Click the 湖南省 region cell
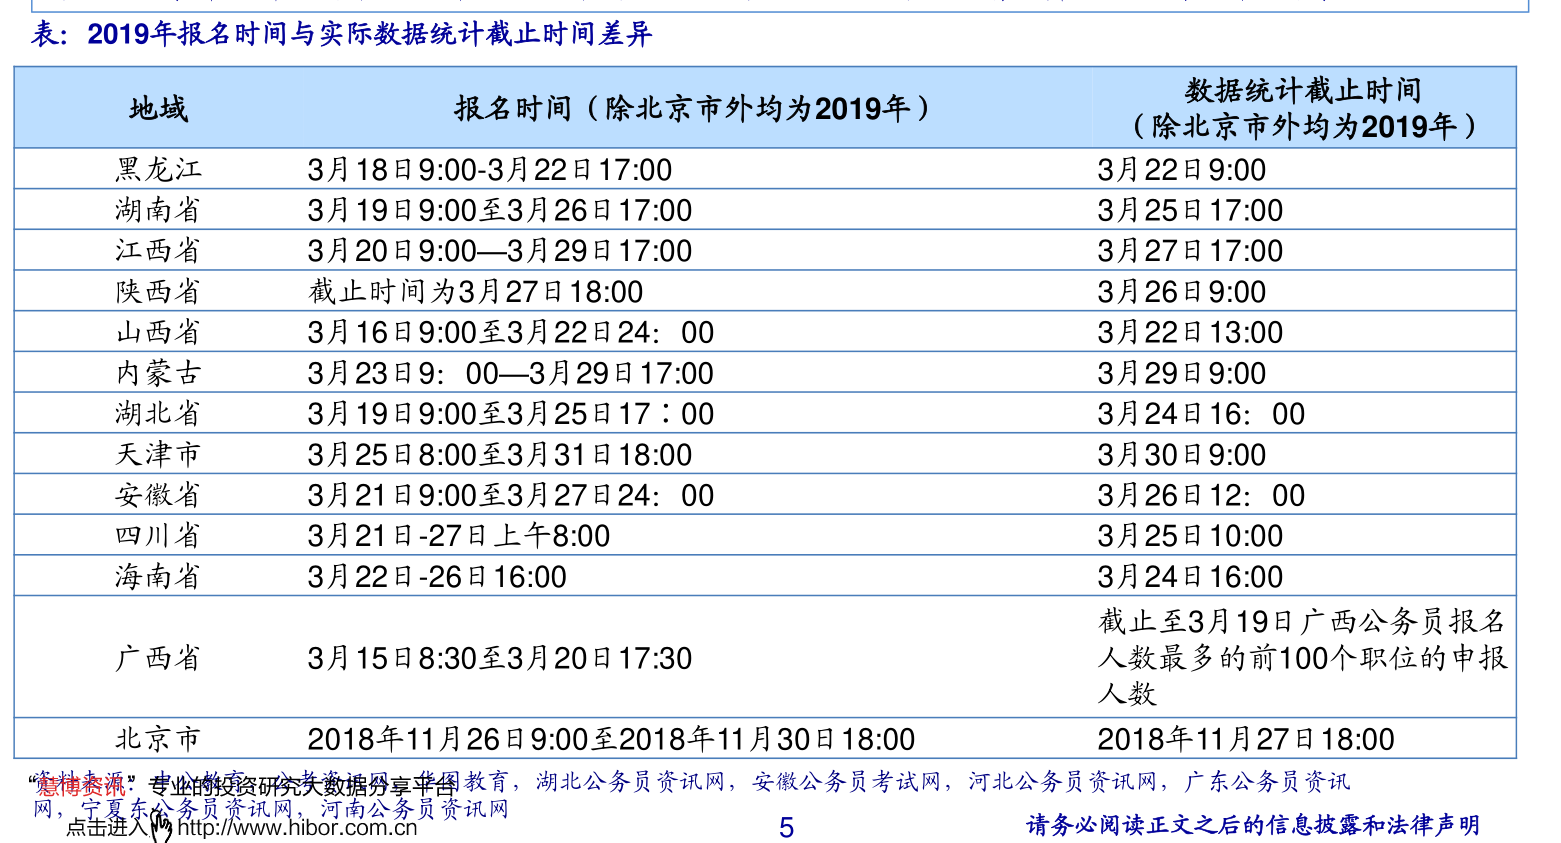The width and height of the screenshot is (1561, 843). (x=158, y=211)
